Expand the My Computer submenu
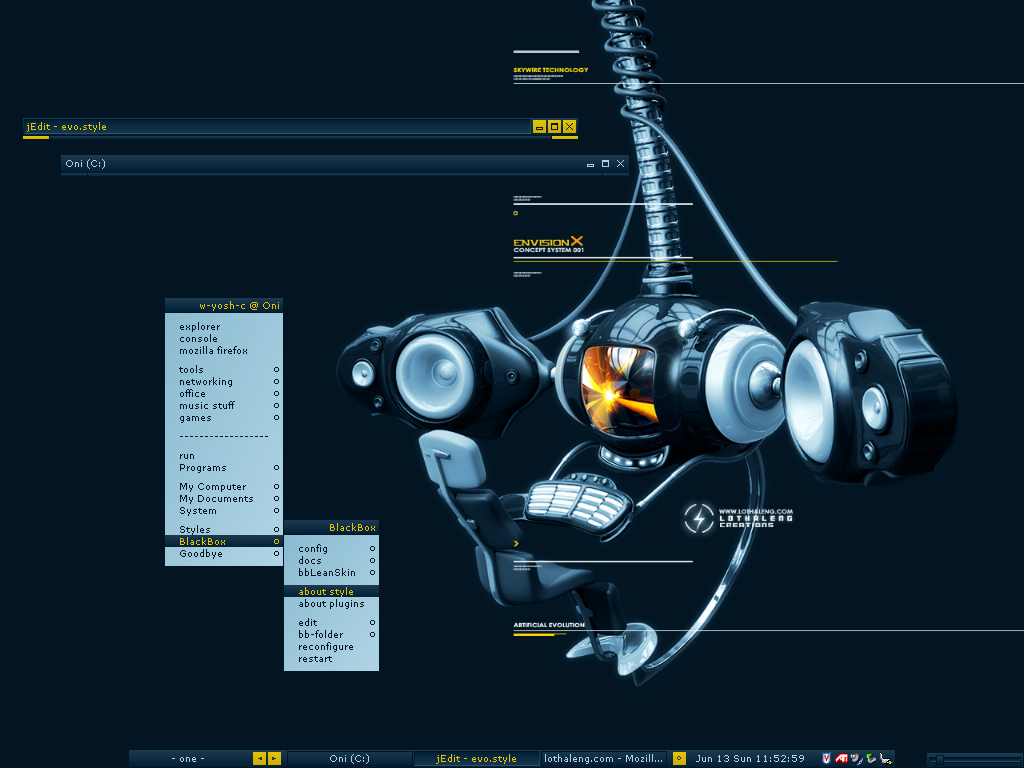Screen dimensions: 1024x768 (224, 487)
